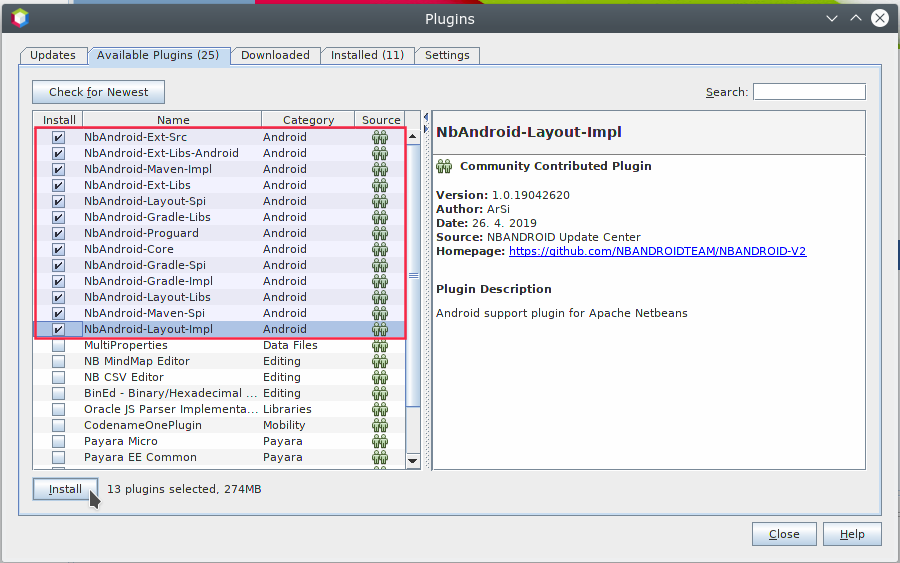Viewport: 900px width, 563px height.
Task: Check the CodenameOnePlugin install checkbox
Action: coord(58,425)
